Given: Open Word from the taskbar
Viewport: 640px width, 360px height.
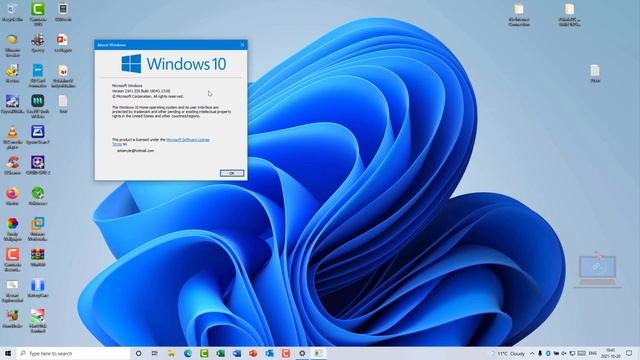Looking at the screenshot, I should 237,353.
